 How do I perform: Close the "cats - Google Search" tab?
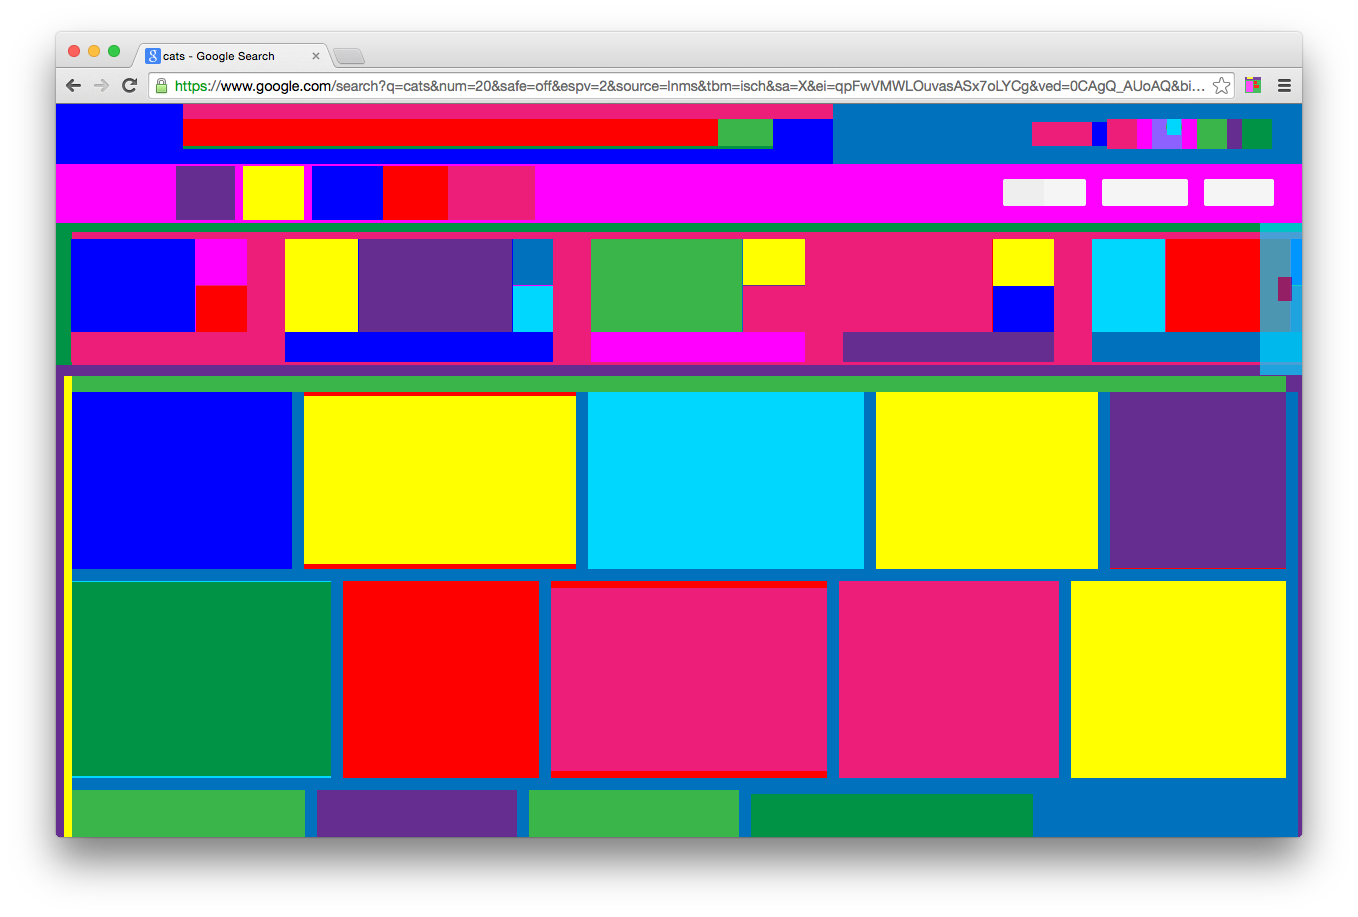(316, 56)
